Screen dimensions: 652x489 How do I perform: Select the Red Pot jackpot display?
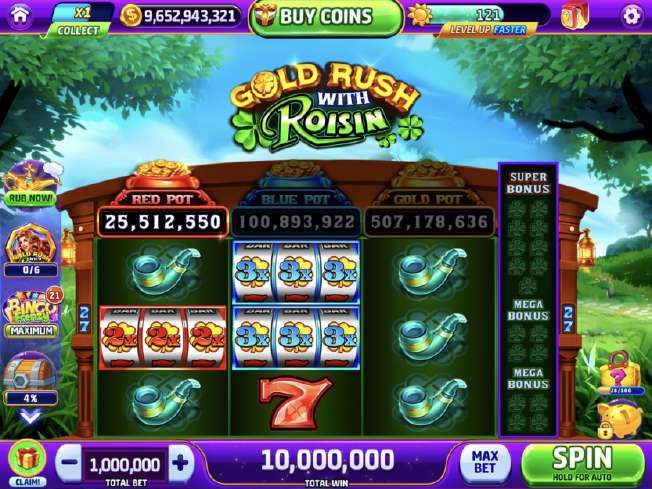point(163,222)
